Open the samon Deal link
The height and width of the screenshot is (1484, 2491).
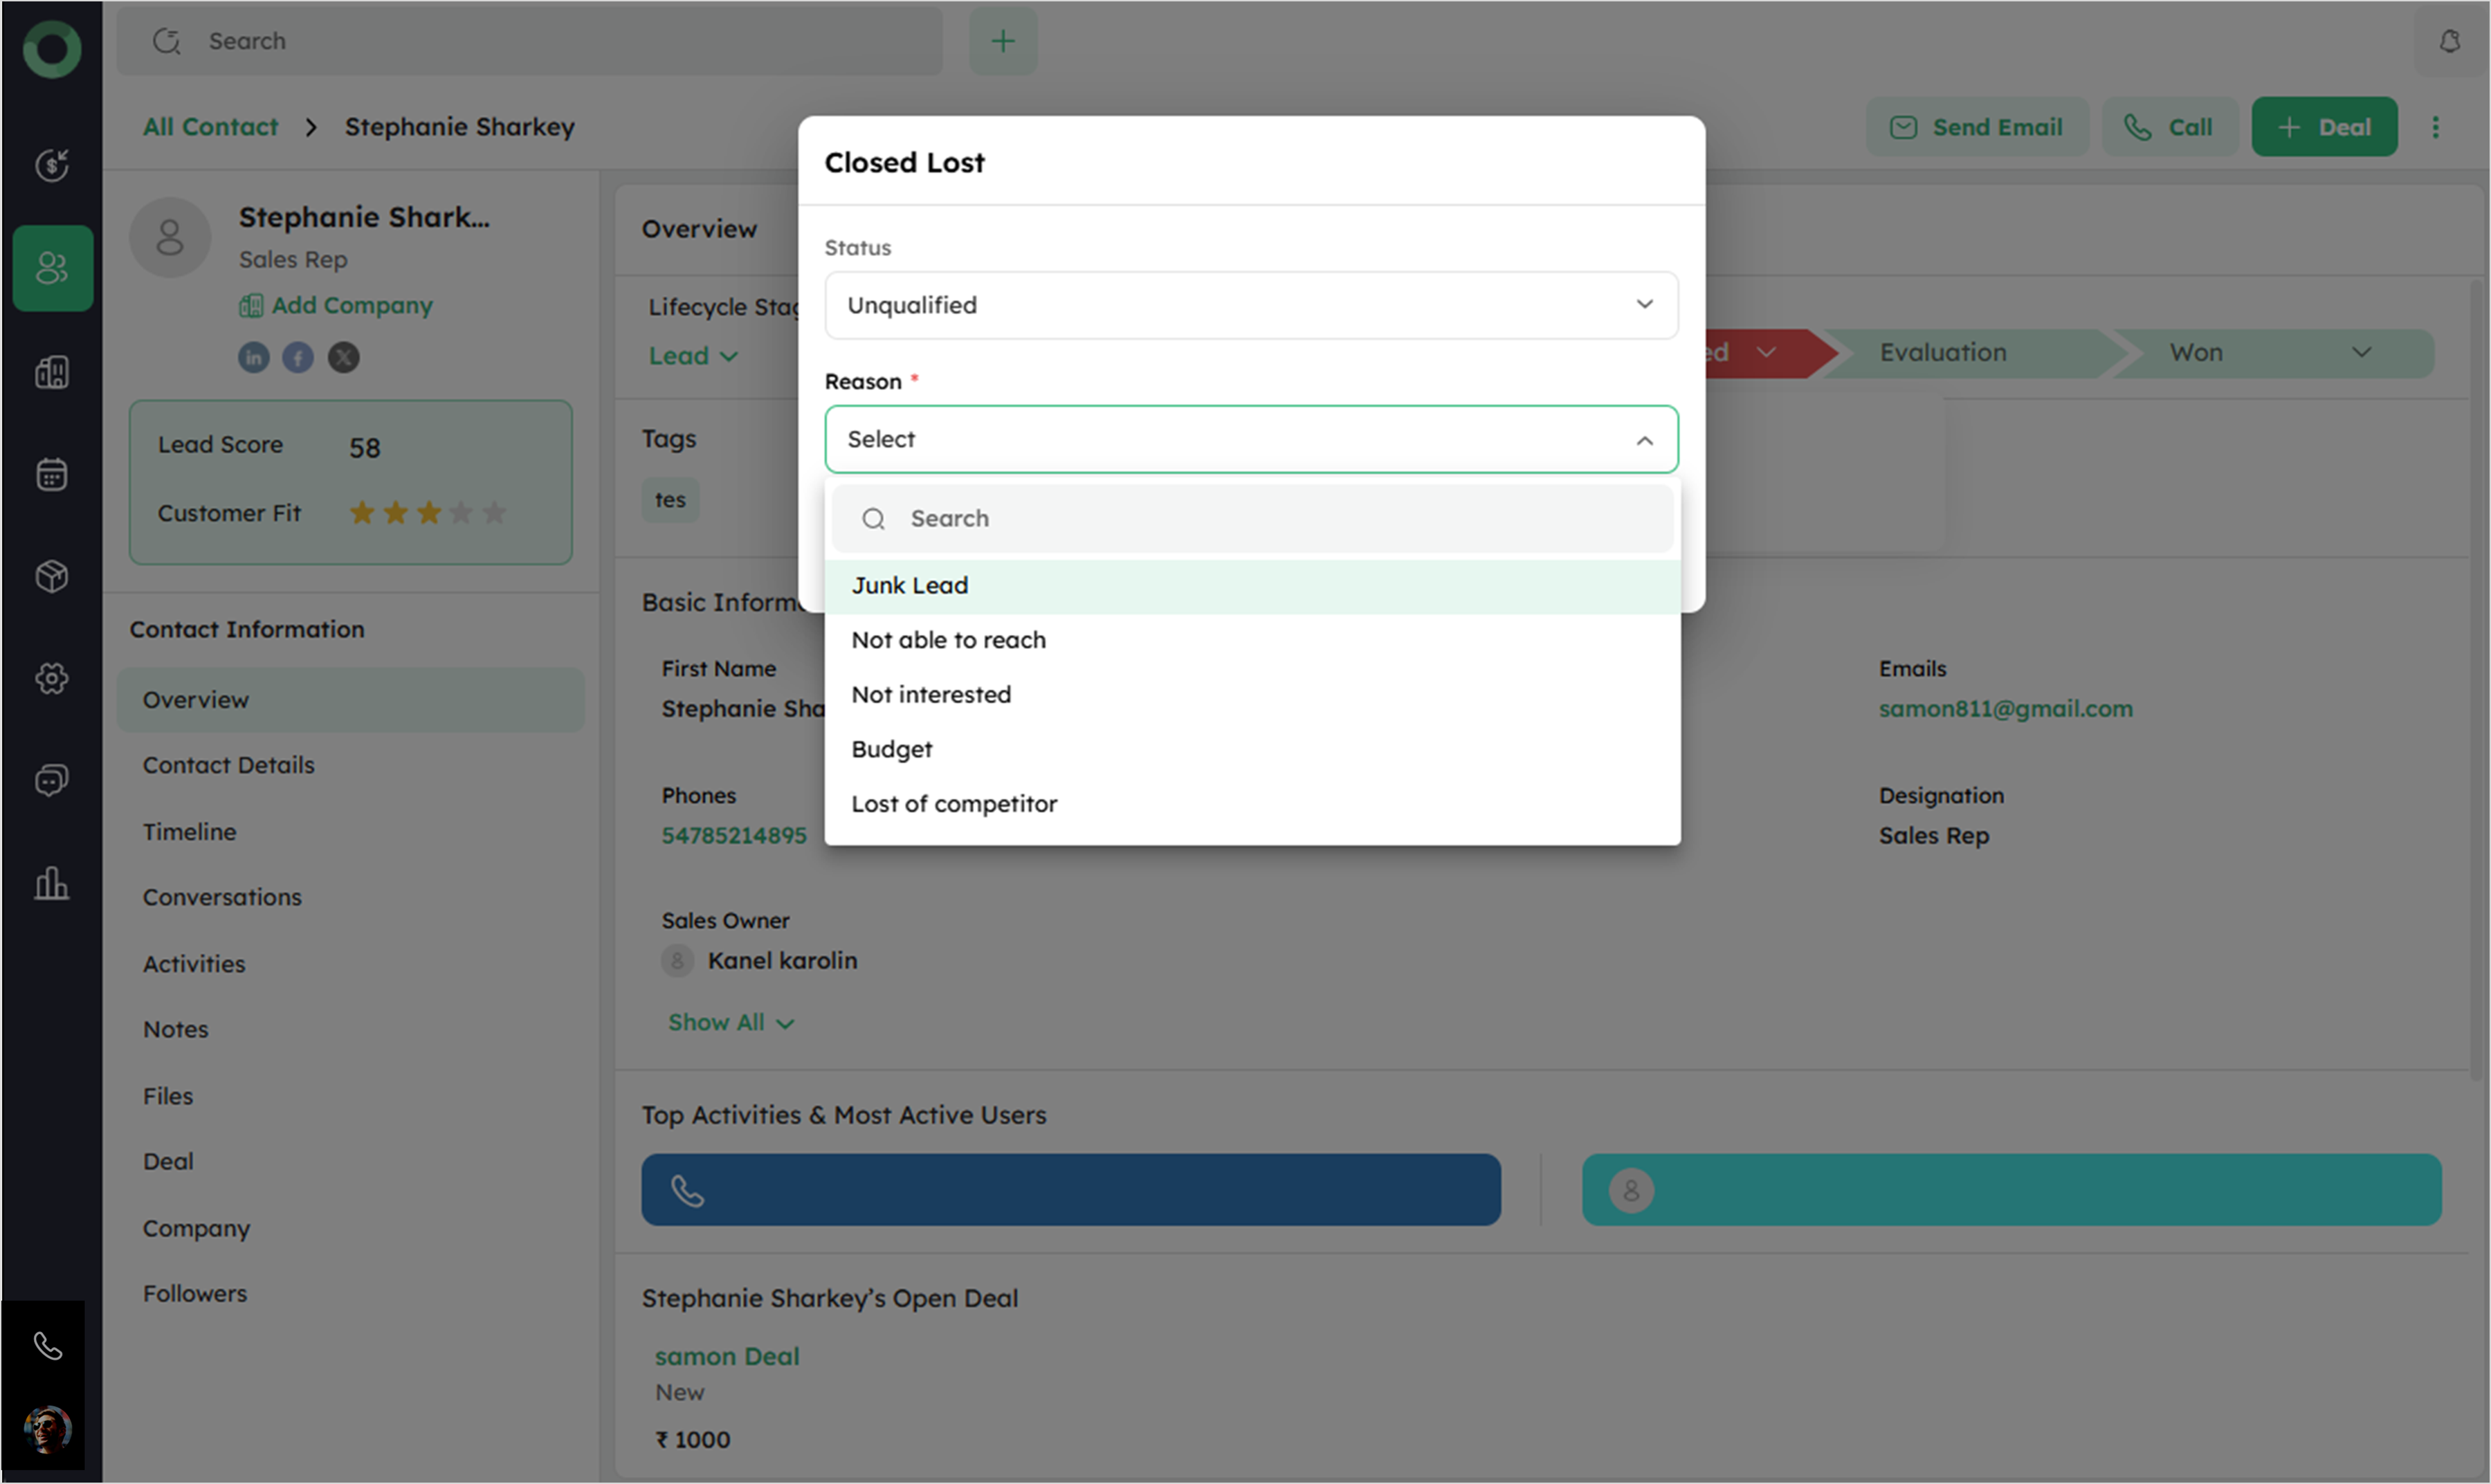[x=727, y=1356]
